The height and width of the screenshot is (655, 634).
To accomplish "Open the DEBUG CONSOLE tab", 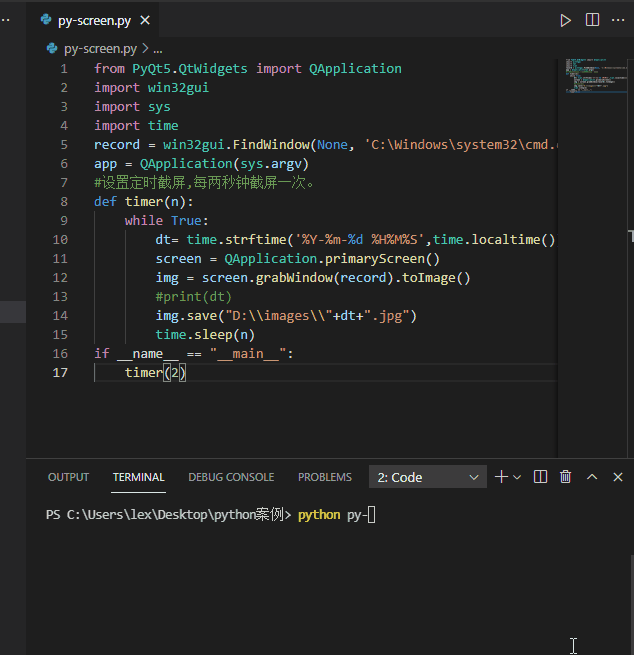I will click(x=231, y=477).
